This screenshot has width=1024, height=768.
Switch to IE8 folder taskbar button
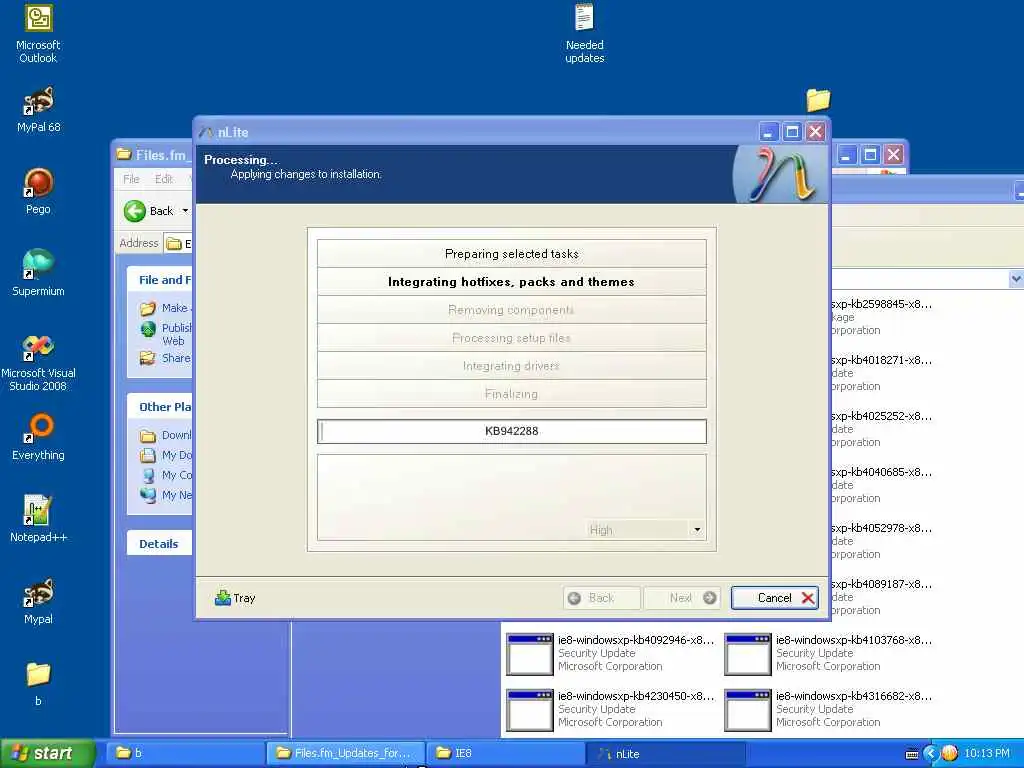(505, 753)
